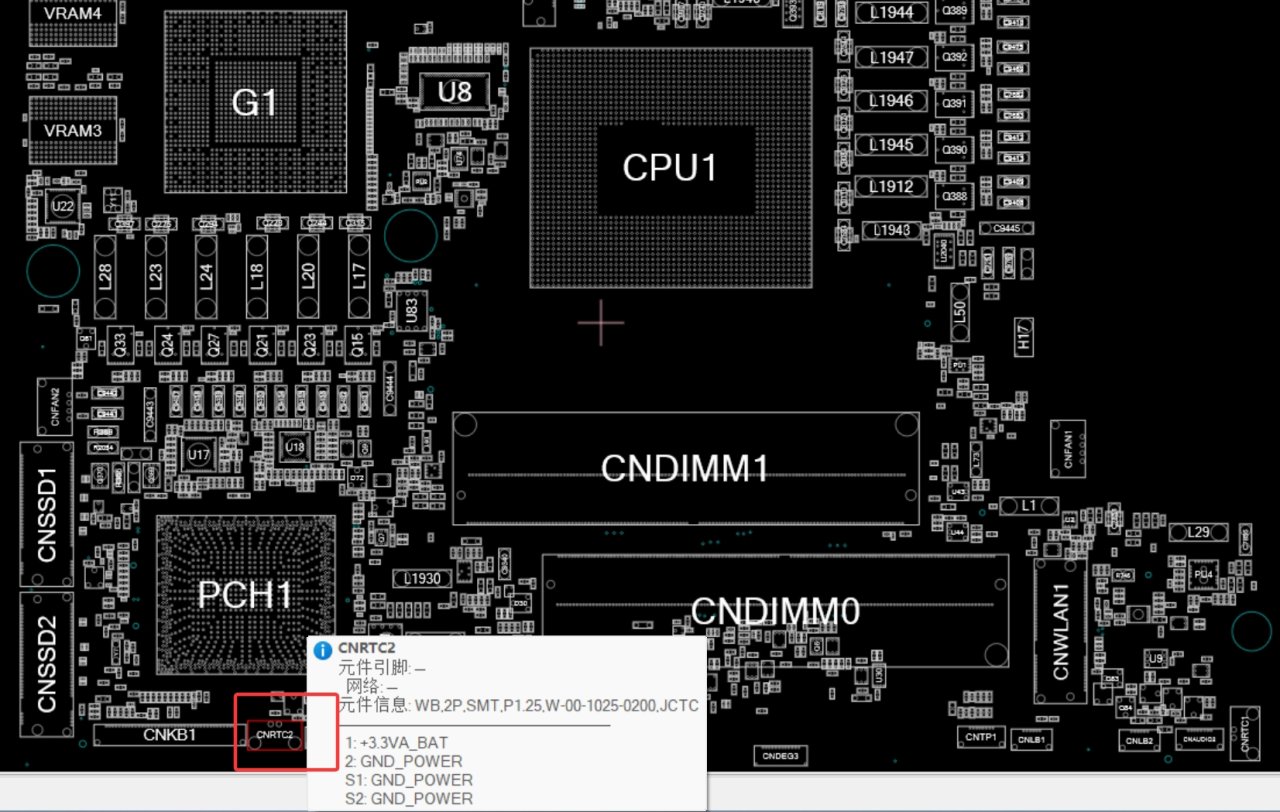Select the highlighted CNRTC2 connector

click(274, 736)
